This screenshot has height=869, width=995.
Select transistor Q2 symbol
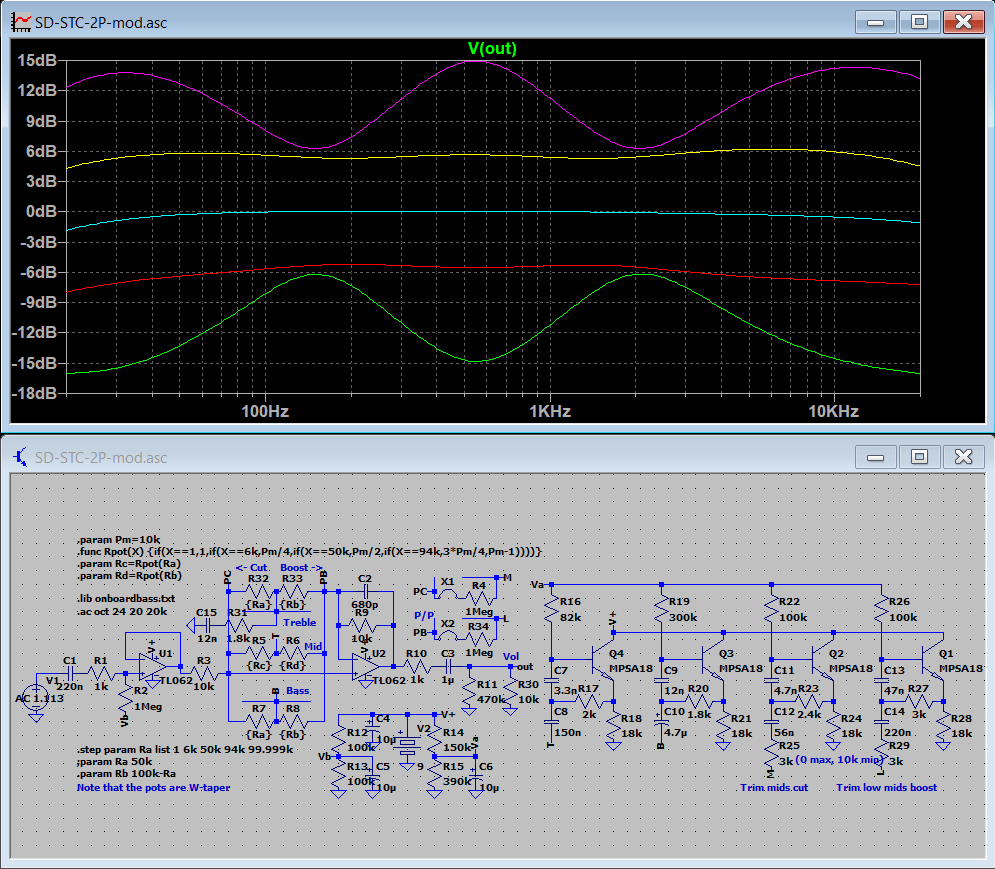pyautogui.click(x=823, y=660)
